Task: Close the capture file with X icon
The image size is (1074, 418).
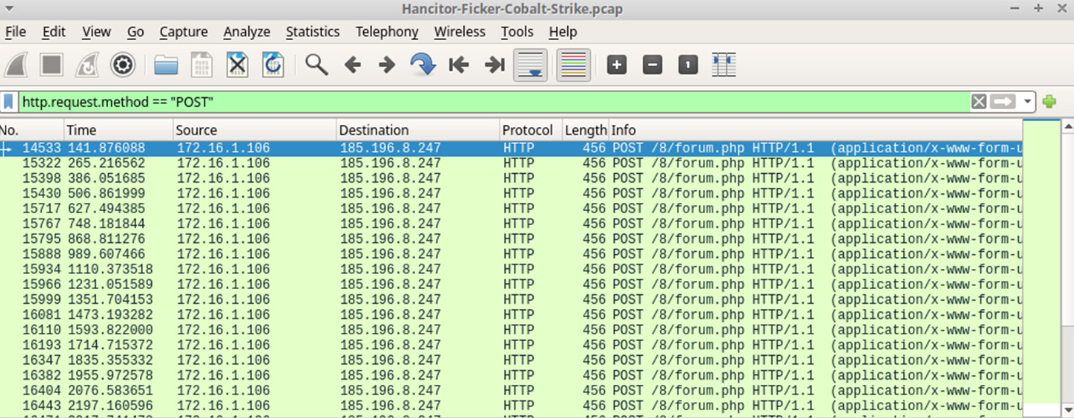Action: [x=236, y=65]
